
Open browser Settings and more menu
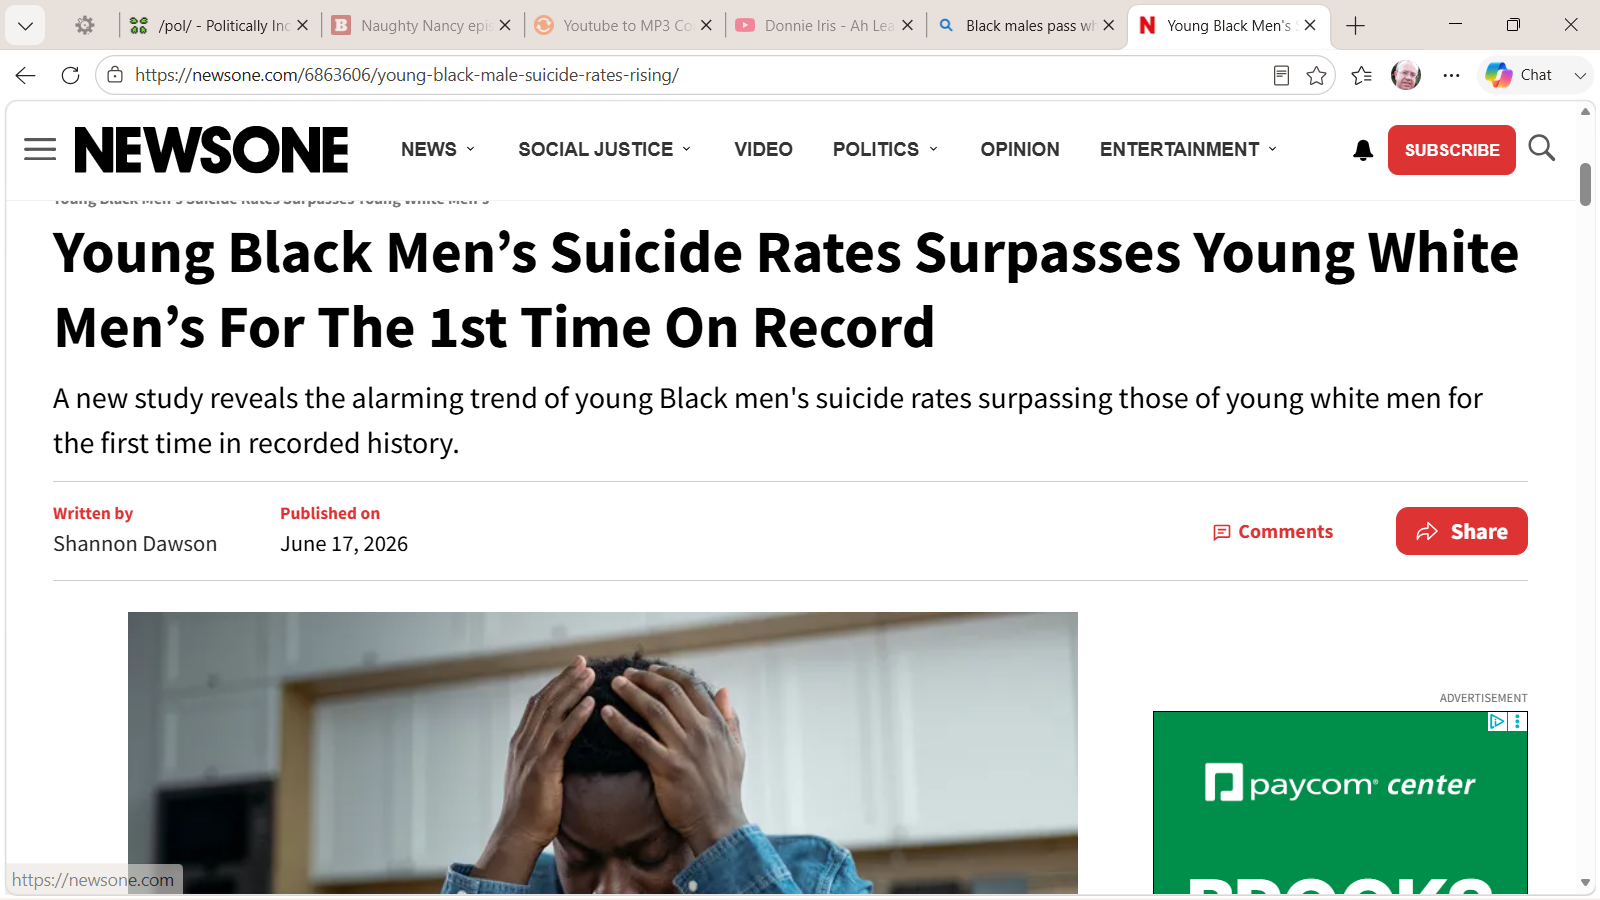(x=1451, y=75)
